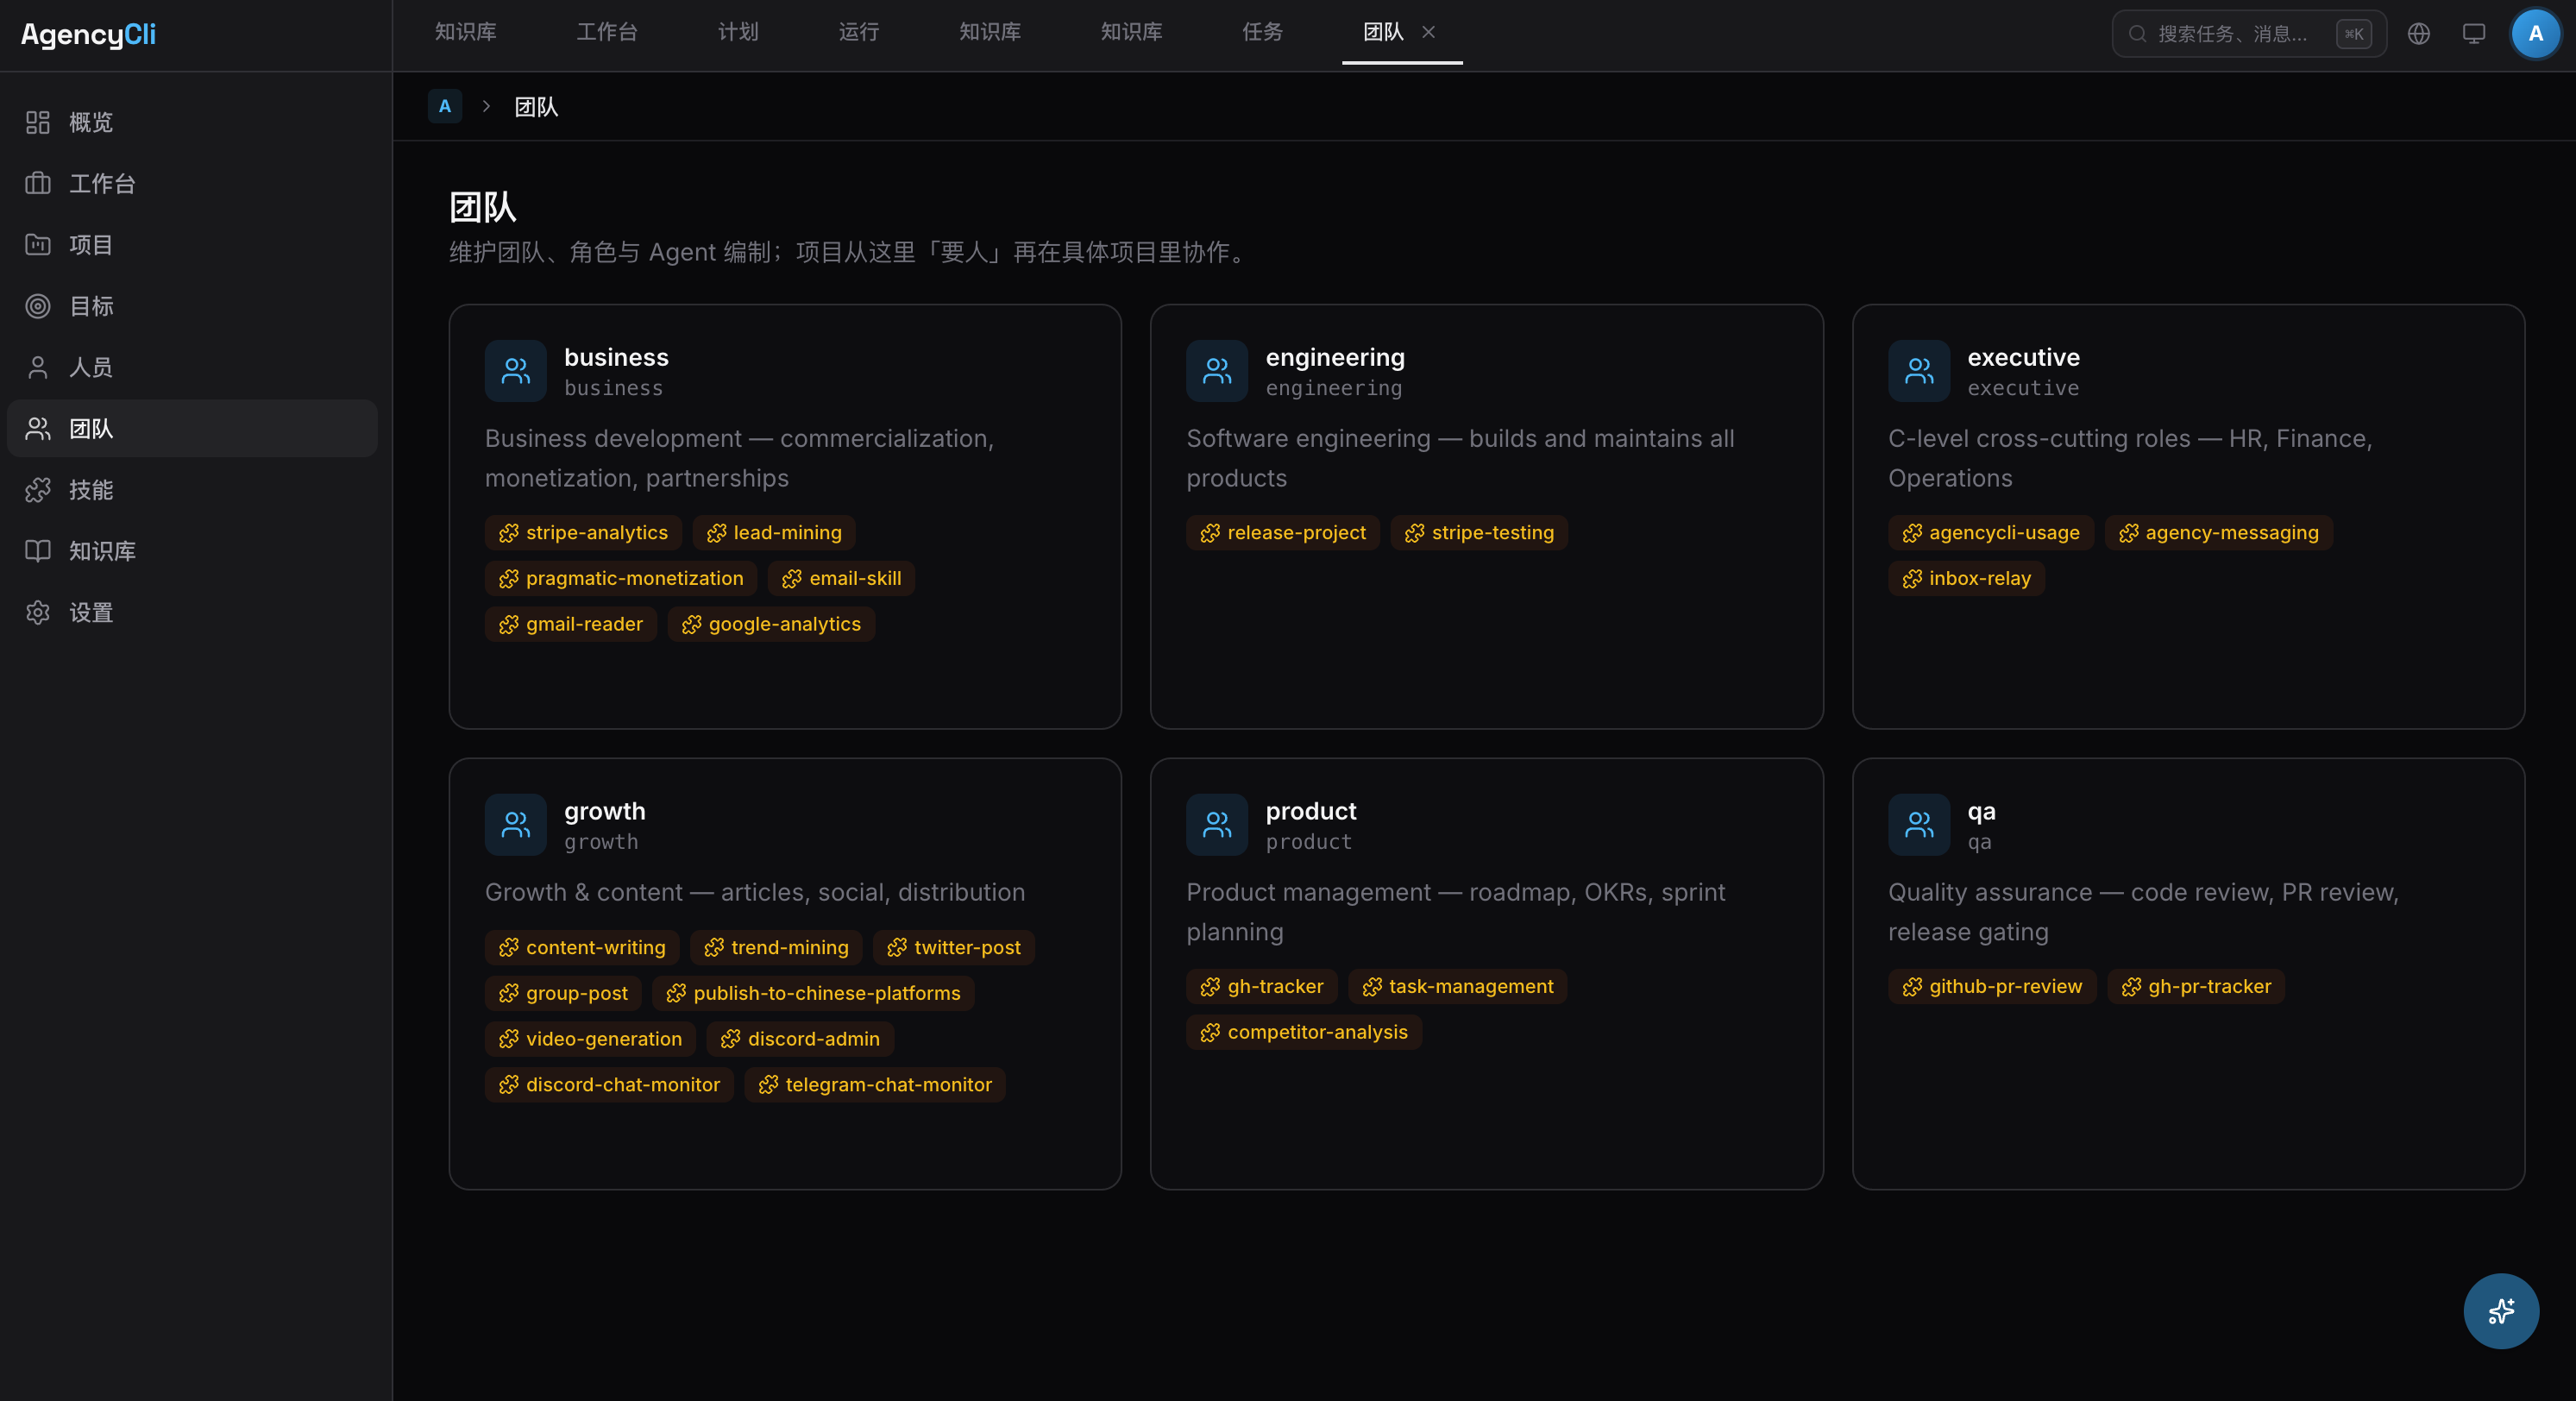The image size is (2576, 1401).
Task: Open the github-pr-review skill tag
Action: [1991, 986]
